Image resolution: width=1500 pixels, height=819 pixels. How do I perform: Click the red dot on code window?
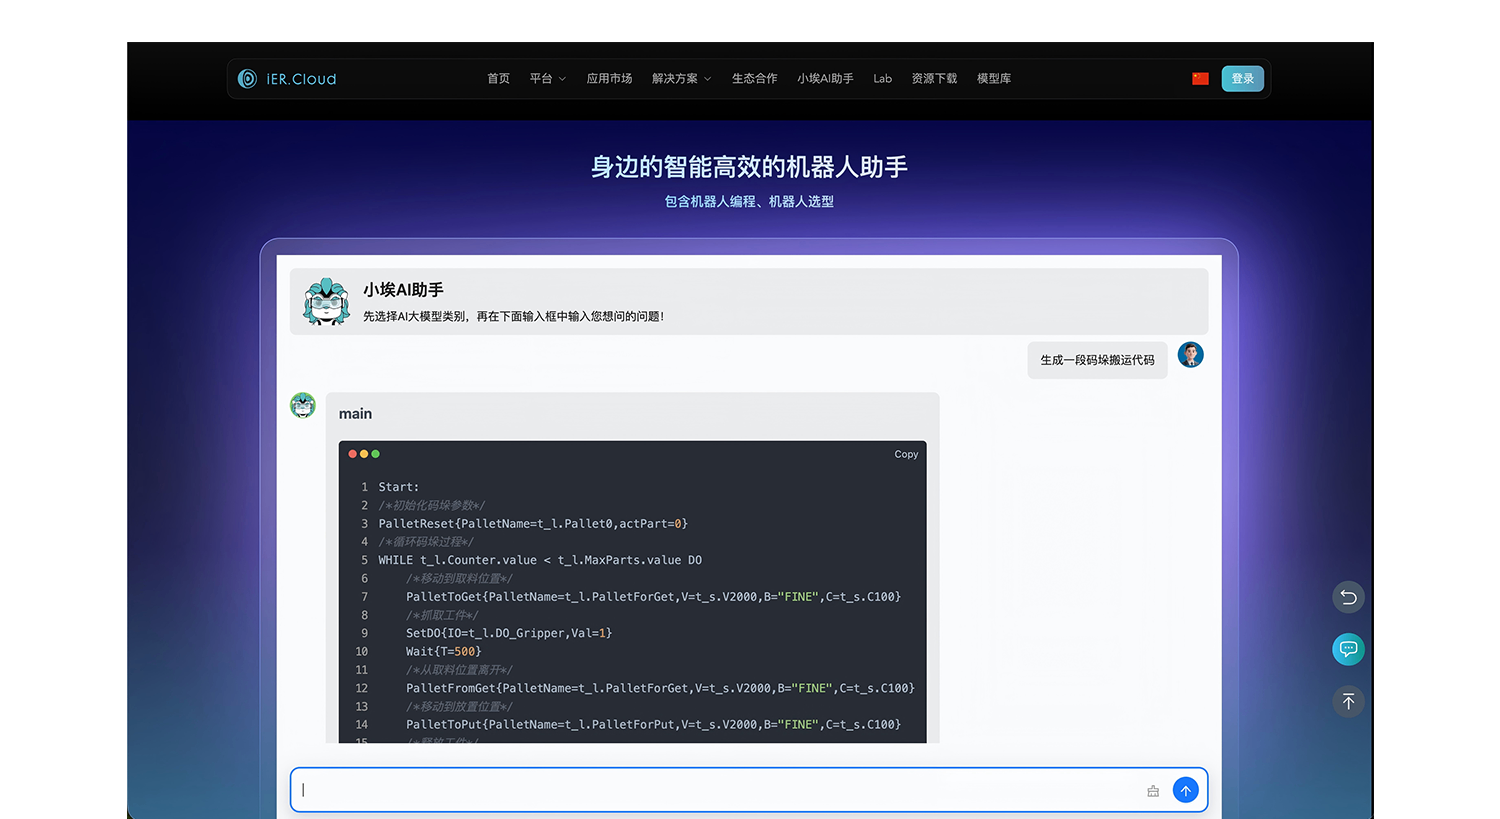pyautogui.click(x=352, y=454)
